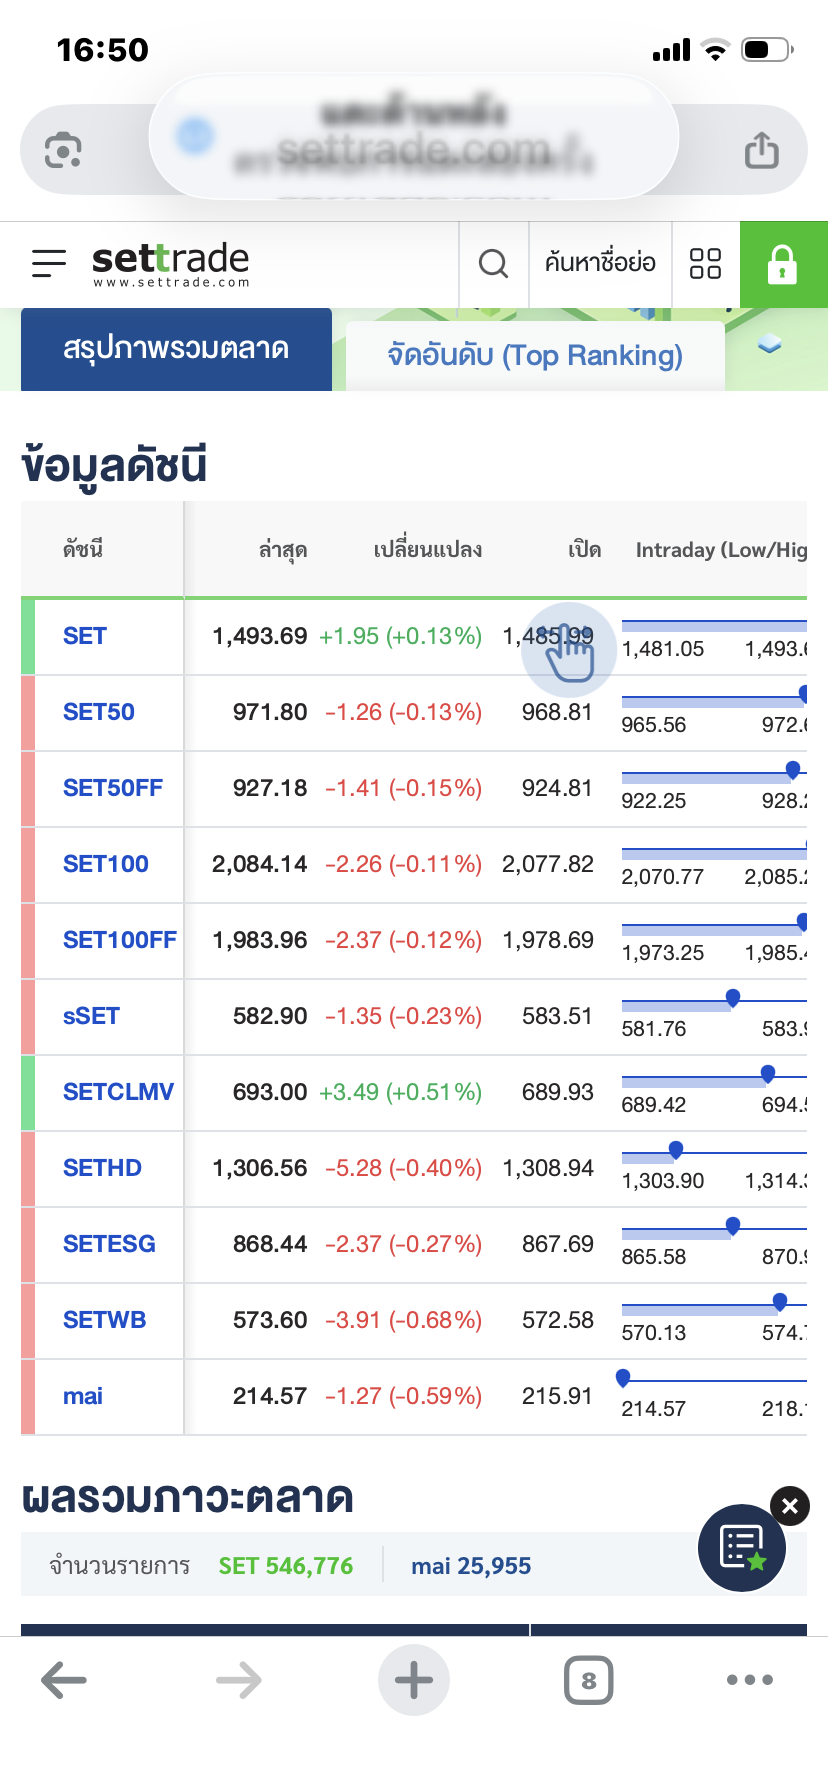Screen dimensions: 828x1792
Task: Close the floating widget with X
Action: coord(790,1506)
